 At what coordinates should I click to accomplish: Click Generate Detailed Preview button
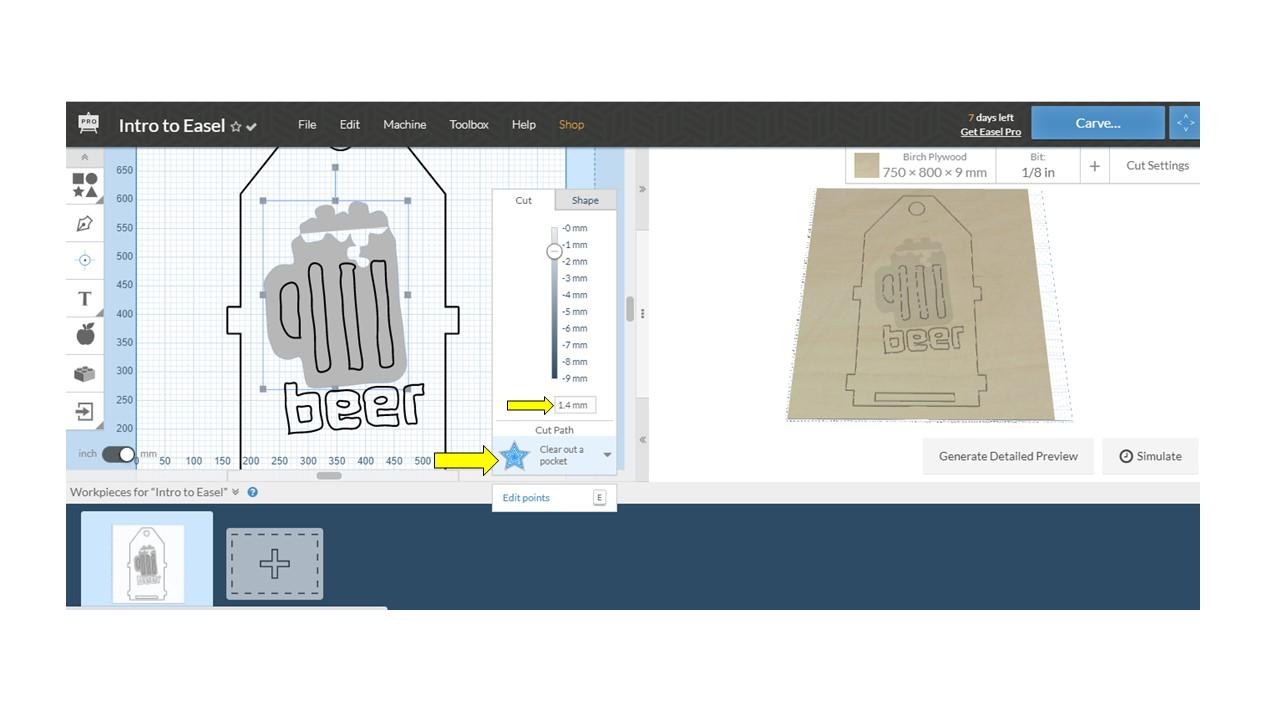(1008, 456)
